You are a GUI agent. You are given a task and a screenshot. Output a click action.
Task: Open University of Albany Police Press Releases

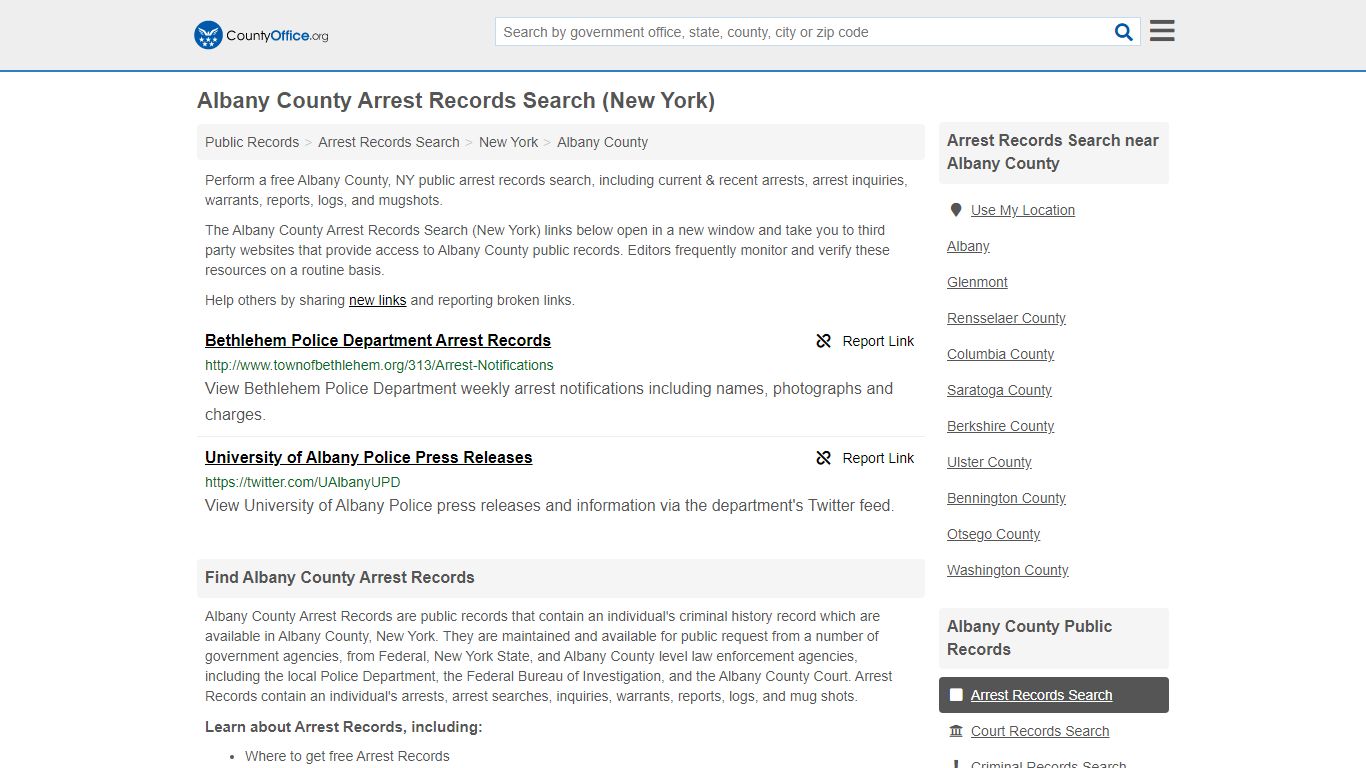coord(368,457)
